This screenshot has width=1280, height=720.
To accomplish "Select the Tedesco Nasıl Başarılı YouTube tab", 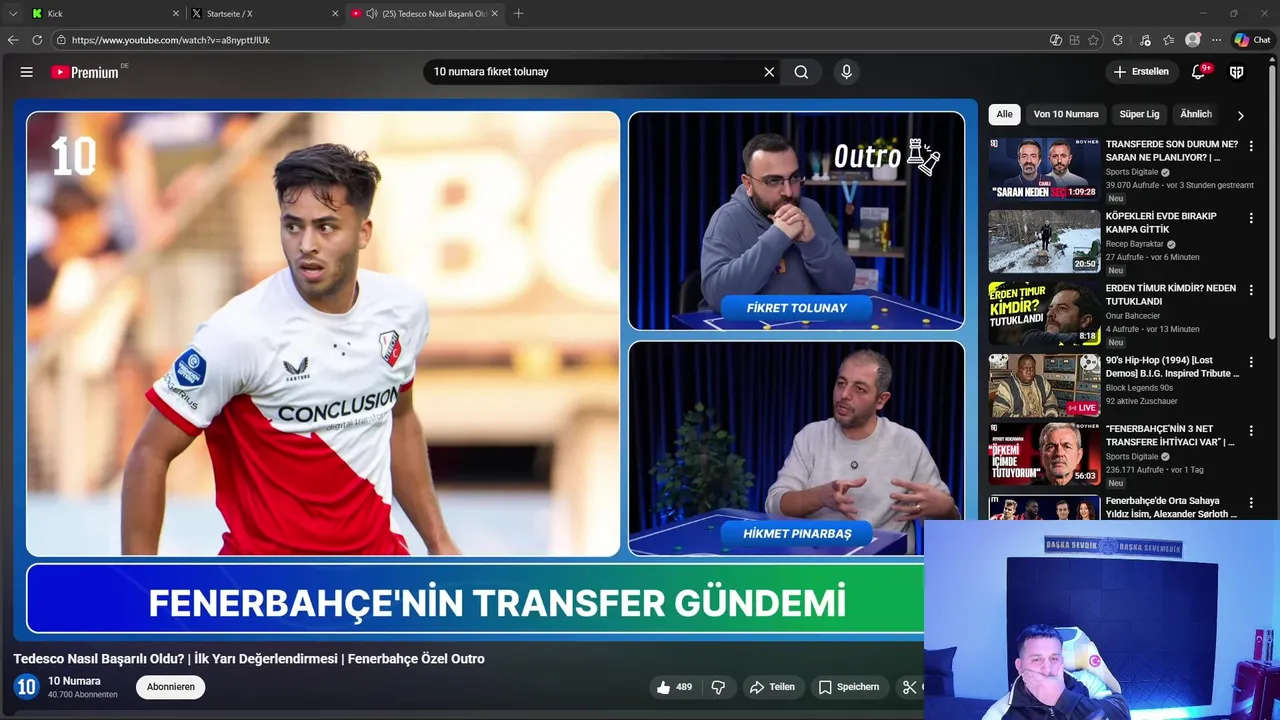I will pyautogui.click(x=427, y=14).
